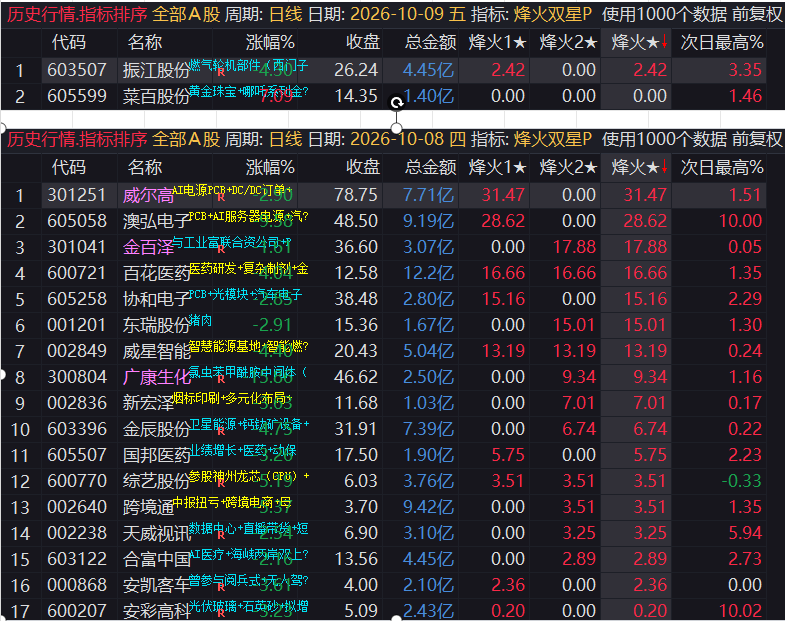This screenshot has width=785, height=621.
Task: Click 次日最高% 5.94 in 天威视讯 row
Action: (745, 533)
